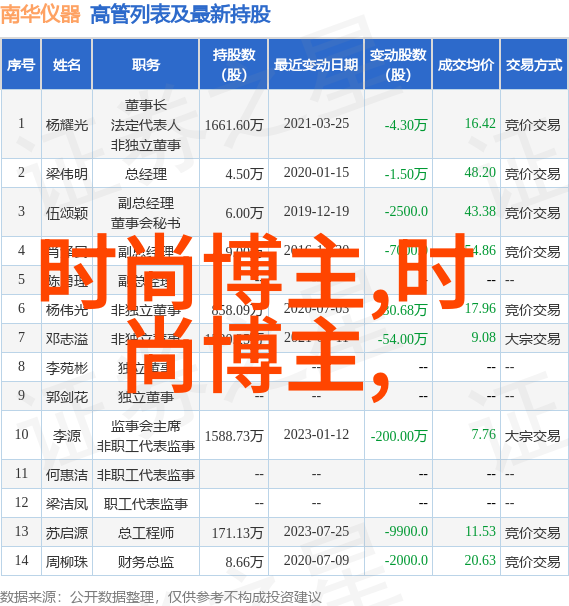Click the date 2019-12-19
Viewport: 569px width, 606px height.
316,211
